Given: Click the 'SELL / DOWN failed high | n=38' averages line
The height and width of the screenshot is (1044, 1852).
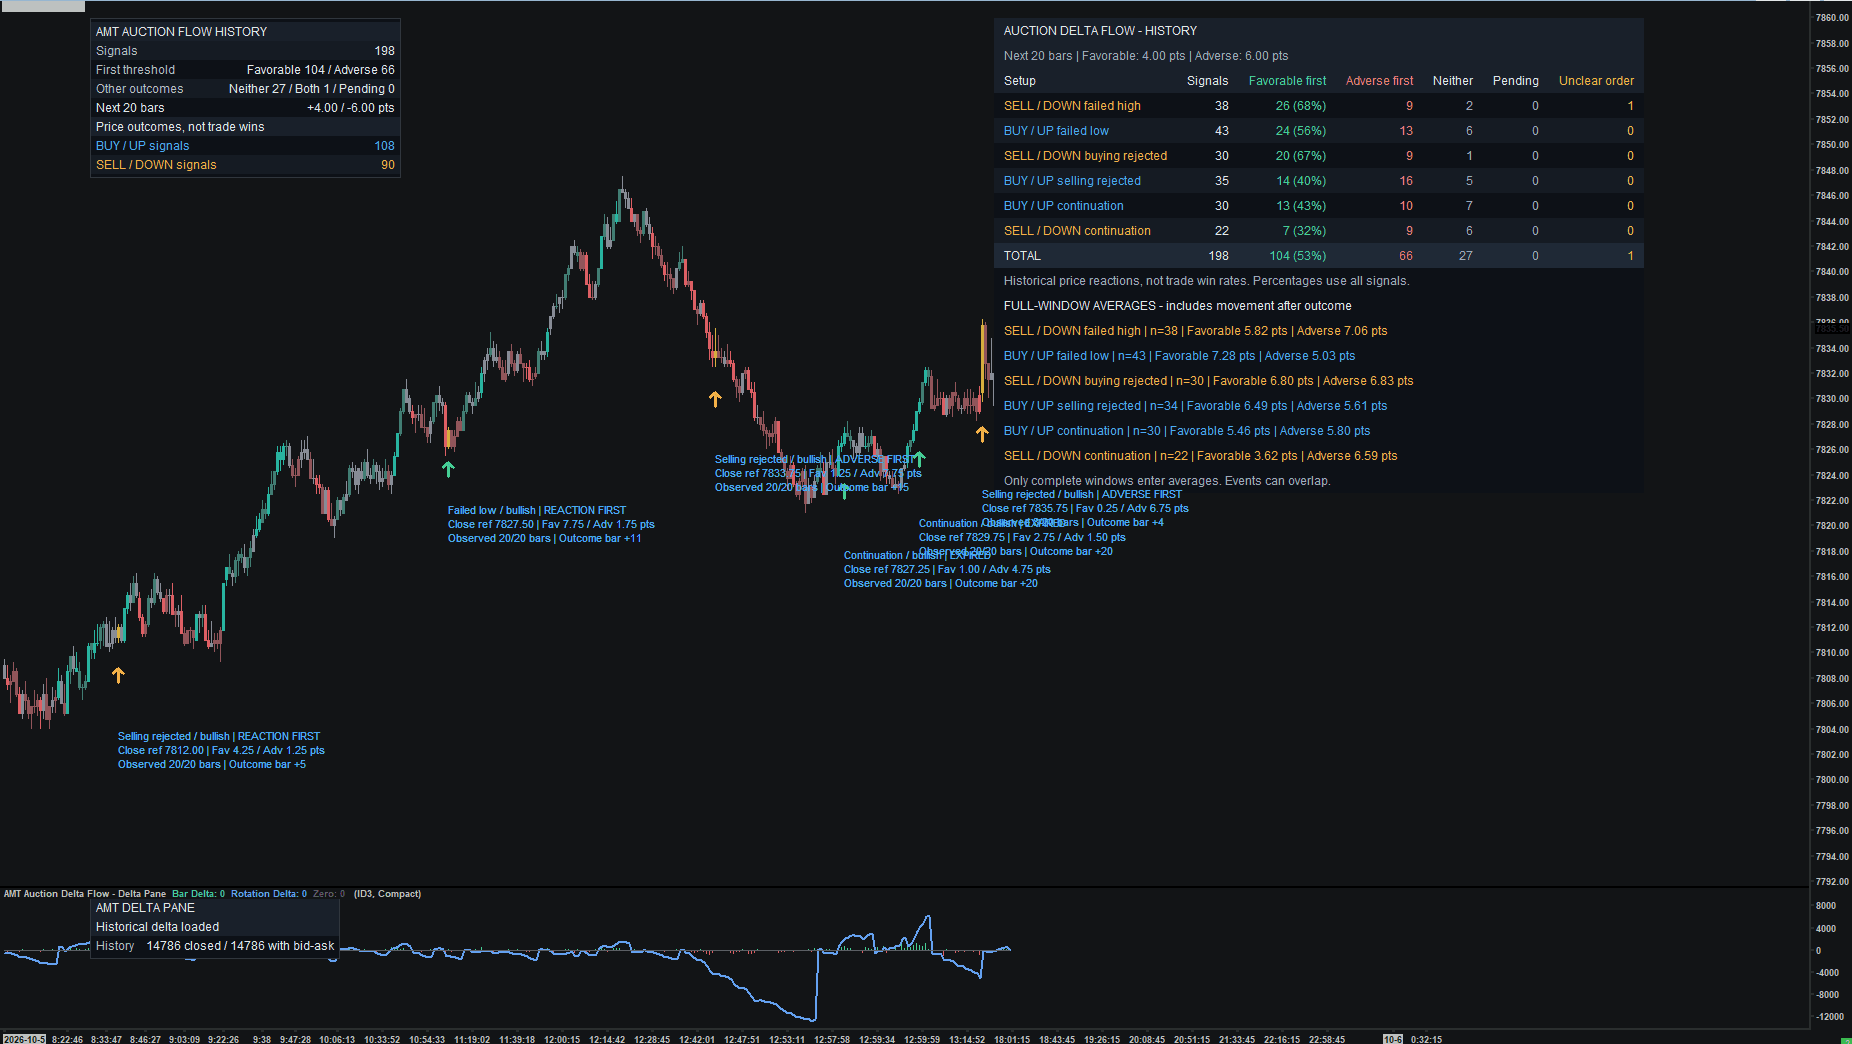Looking at the screenshot, I should click(1195, 331).
